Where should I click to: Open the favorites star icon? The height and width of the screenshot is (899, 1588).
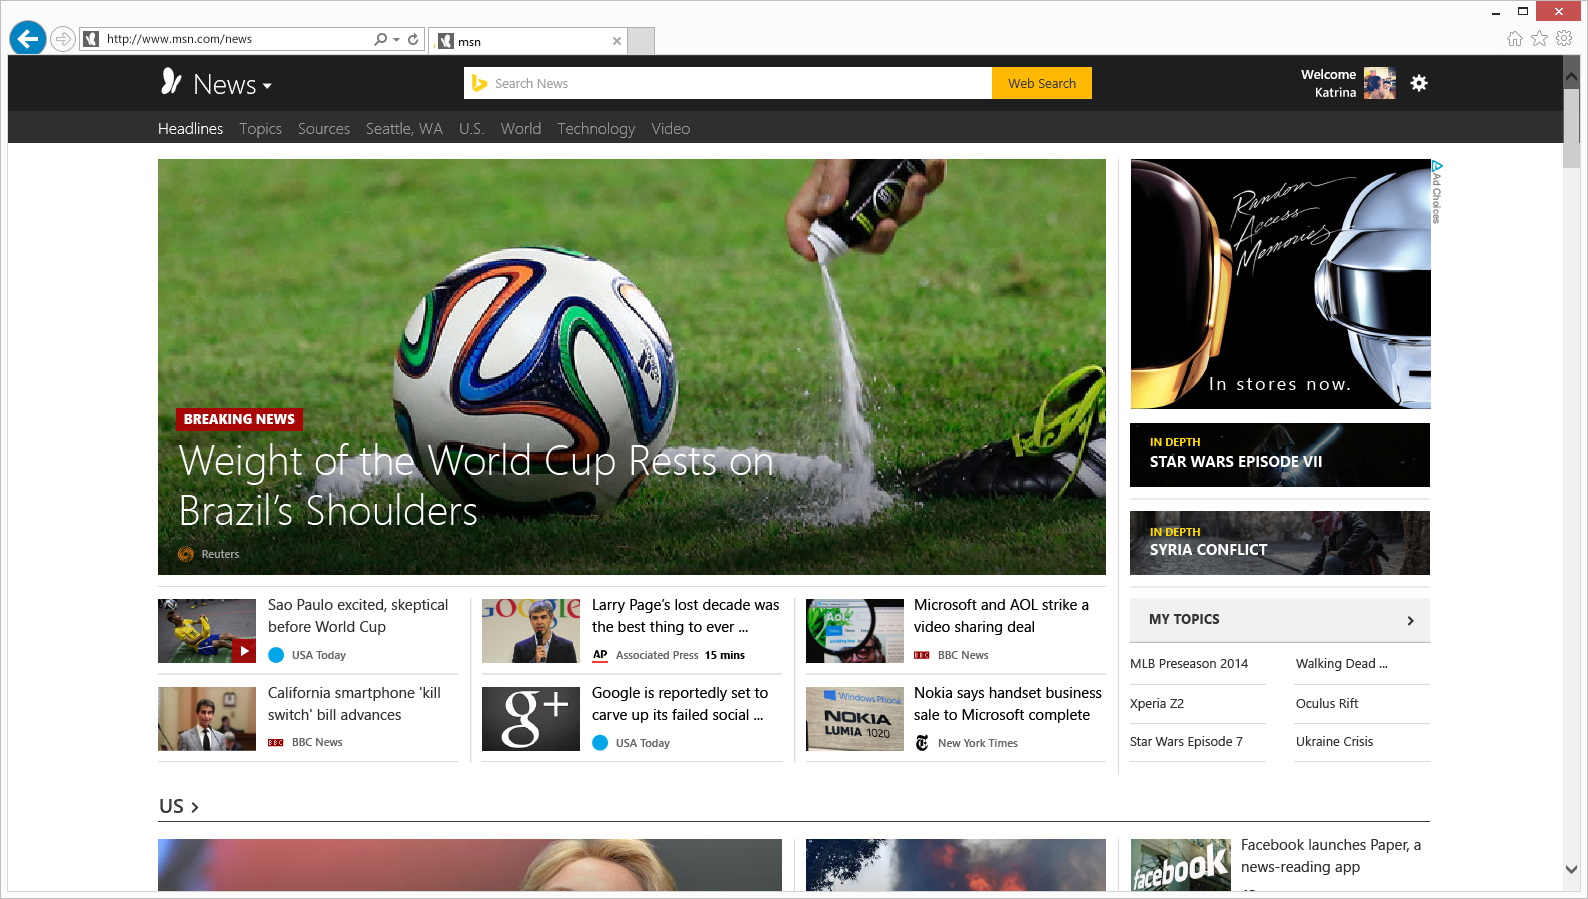[1539, 39]
